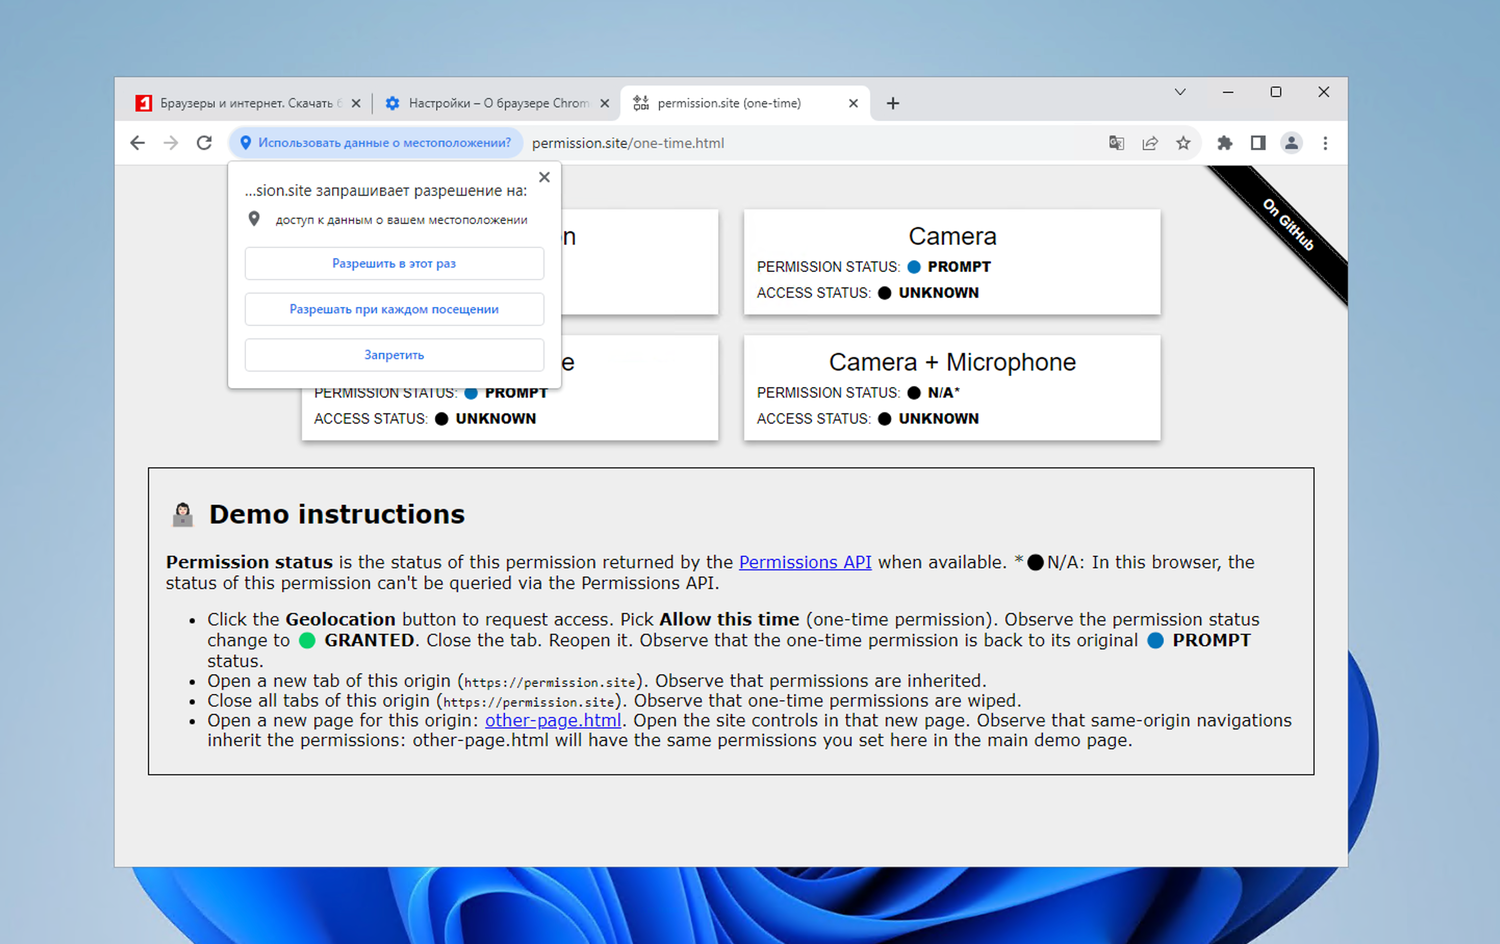Open the On GitHub corner ribbon
This screenshot has width=1500, height=944.
click(x=1287, y=225)
